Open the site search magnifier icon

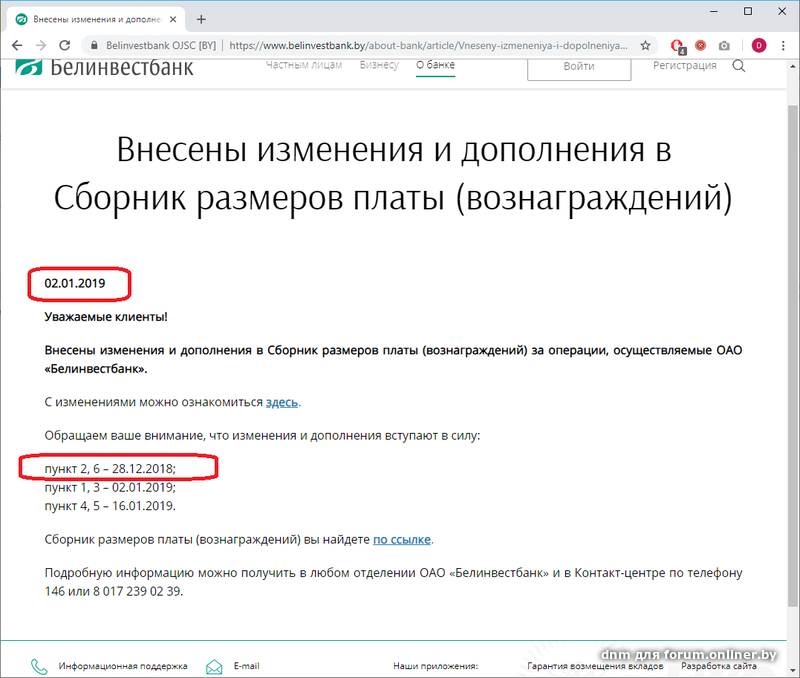pyautogui.click(x=739, y=66)
